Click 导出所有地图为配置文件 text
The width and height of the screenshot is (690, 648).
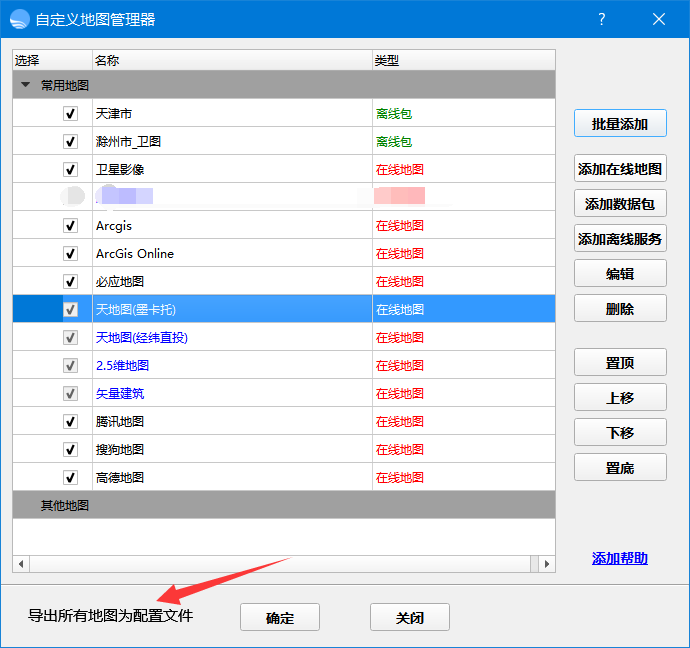coord(110,616)
